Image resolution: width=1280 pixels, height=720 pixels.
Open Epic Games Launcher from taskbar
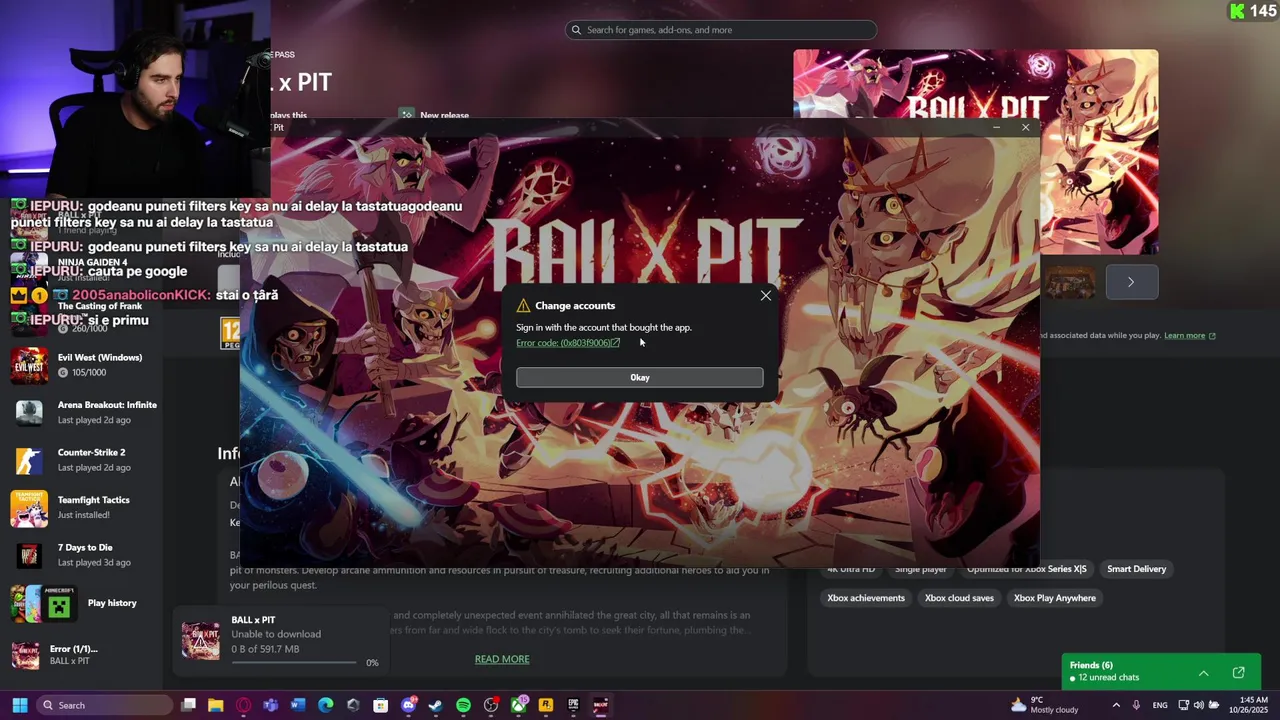pyautogui.click(x=573, y=705)
